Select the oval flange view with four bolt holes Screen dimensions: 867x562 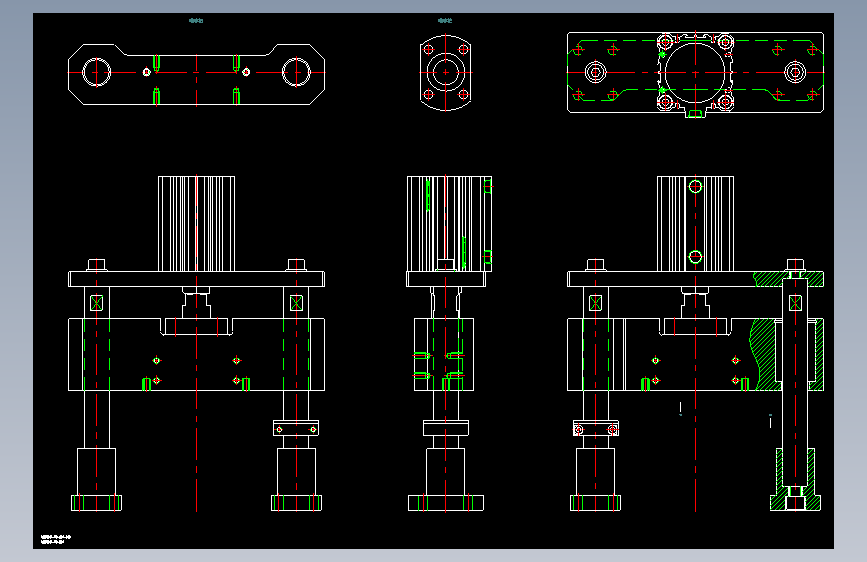click(x=445, y=72)
